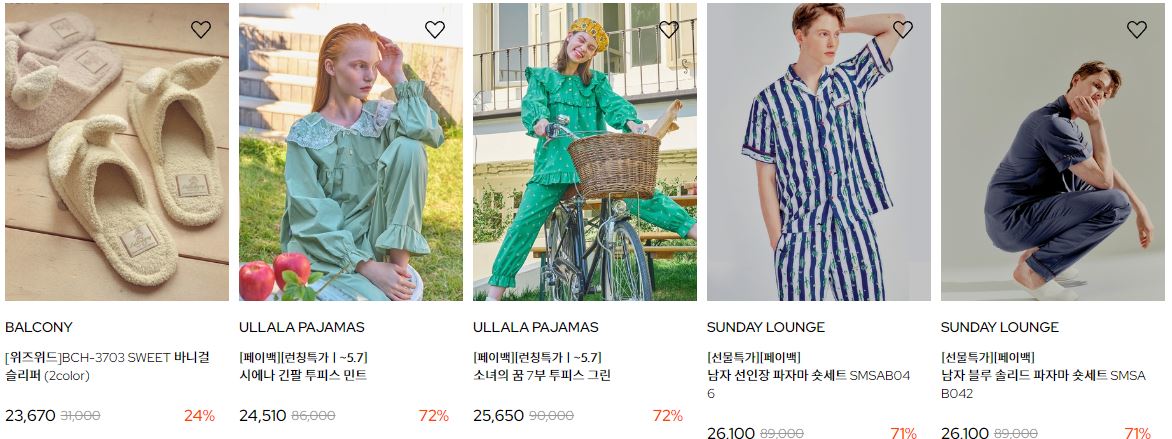Toggle wishlist heart on striped cactus pajamas
1172x439 pixels.
coord(902,29)
